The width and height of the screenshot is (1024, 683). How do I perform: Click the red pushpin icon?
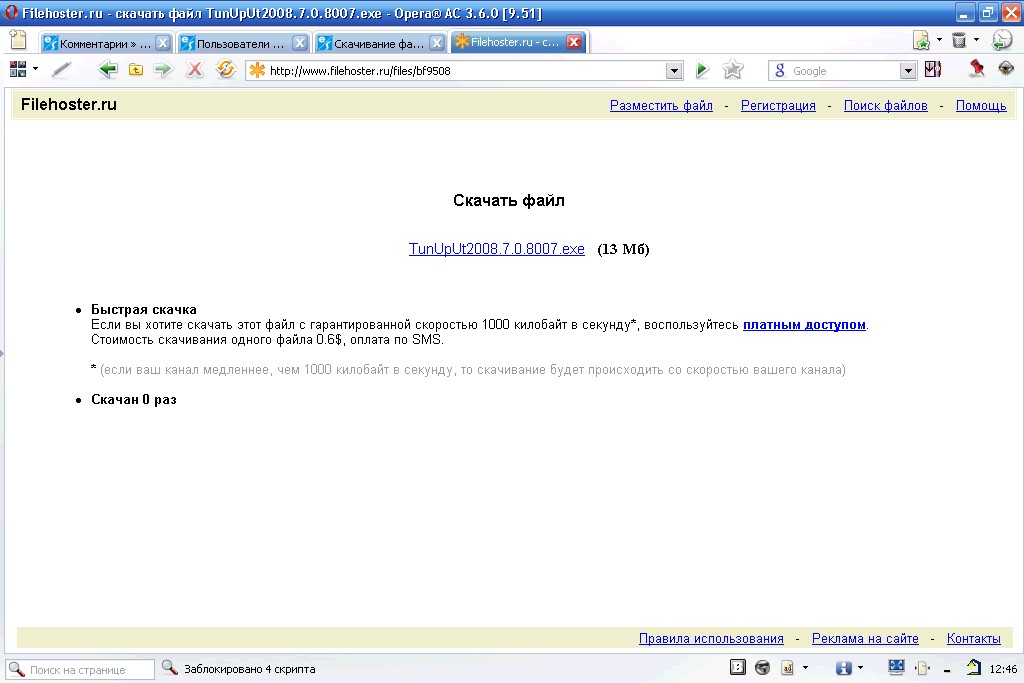pyautogui.click(x=976, y=68)
